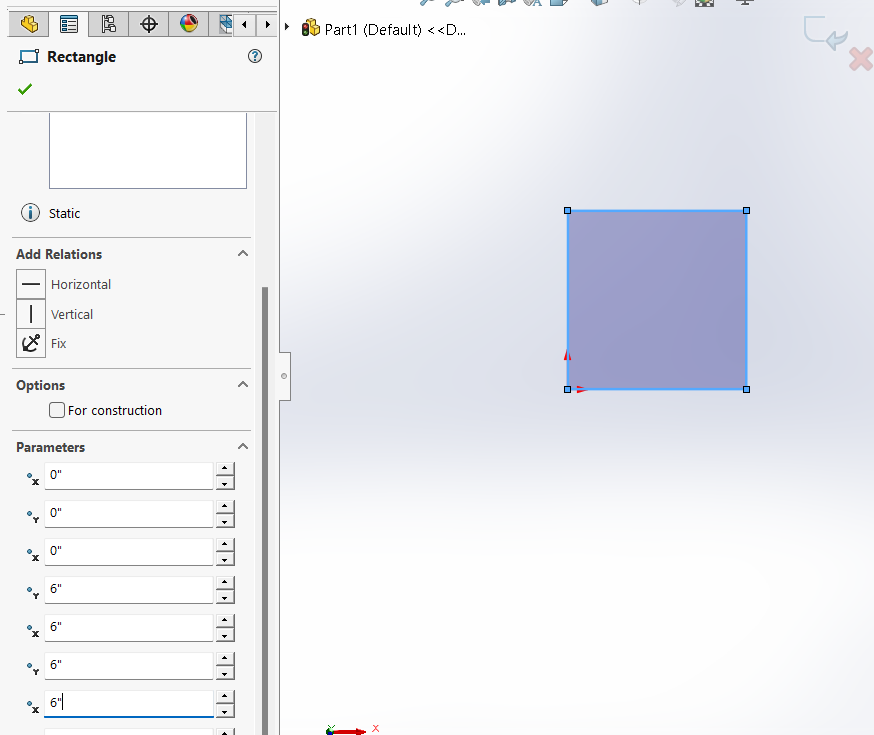Decrease the first point X value
The height and width of the screenshot is (735, 874).
(225, 483)
